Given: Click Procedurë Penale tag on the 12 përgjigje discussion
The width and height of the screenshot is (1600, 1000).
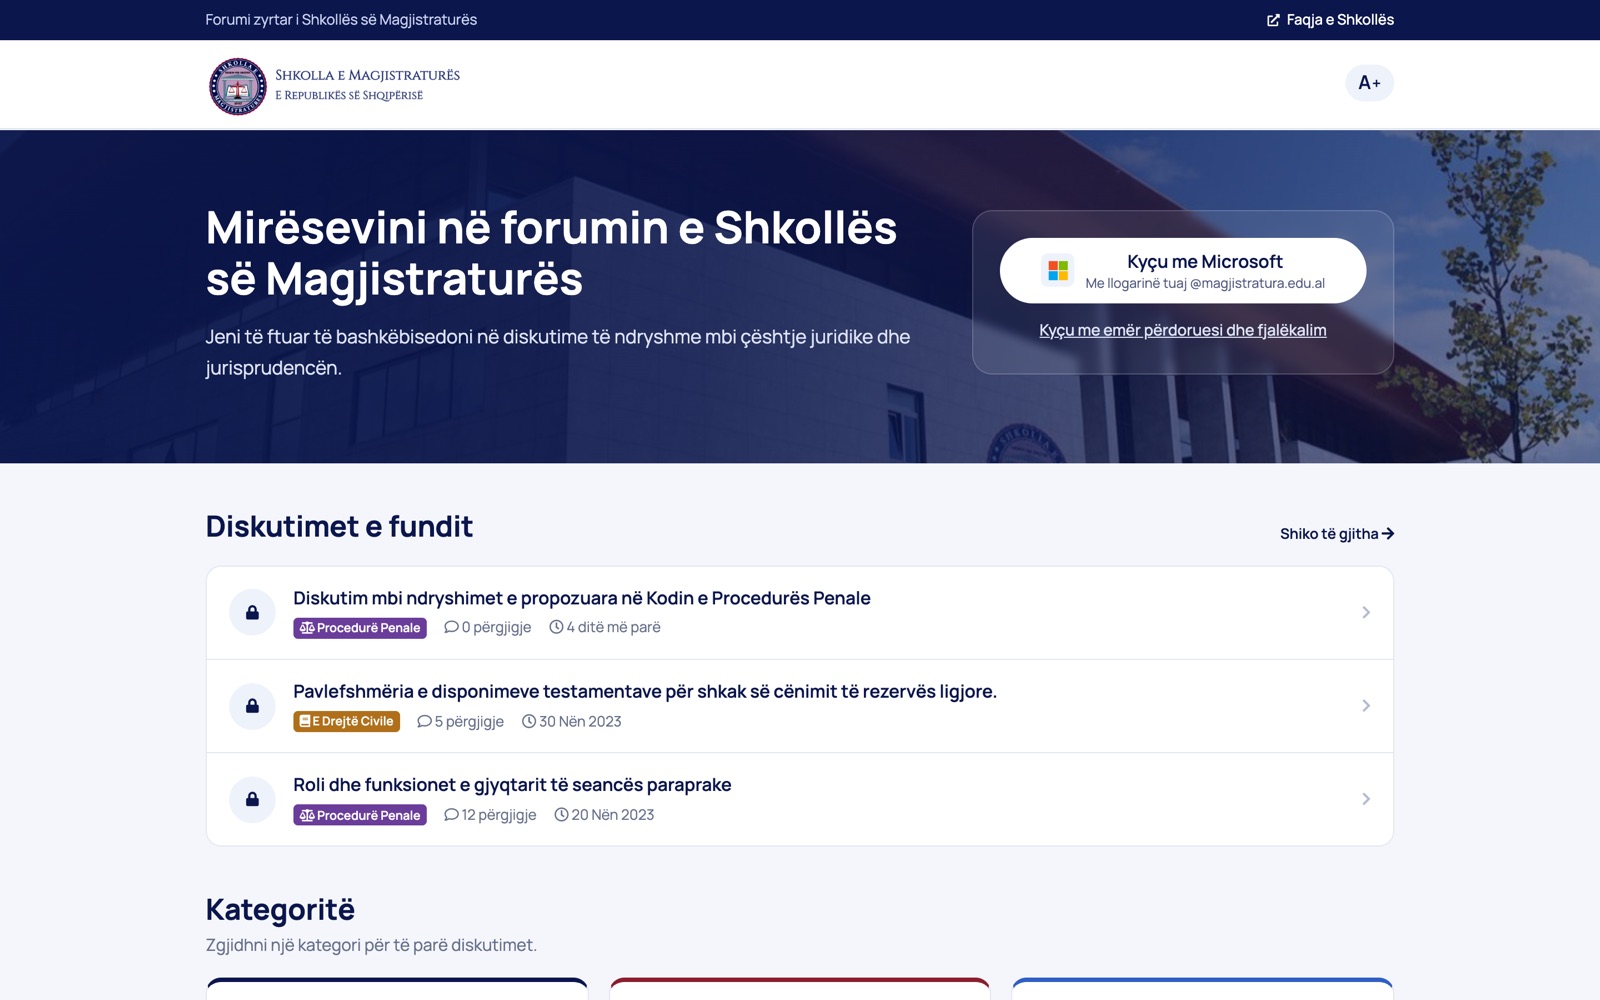Looking at the screenshot, I should tap(360, 815).
